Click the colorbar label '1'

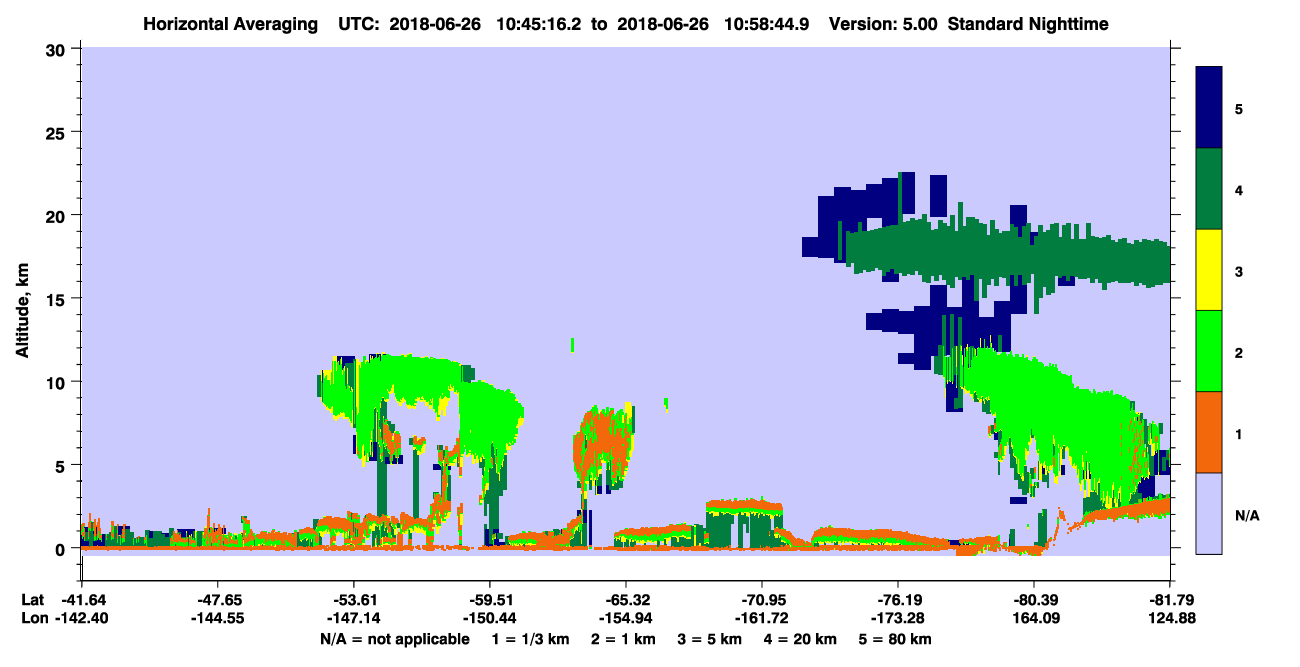point(1239,432)
